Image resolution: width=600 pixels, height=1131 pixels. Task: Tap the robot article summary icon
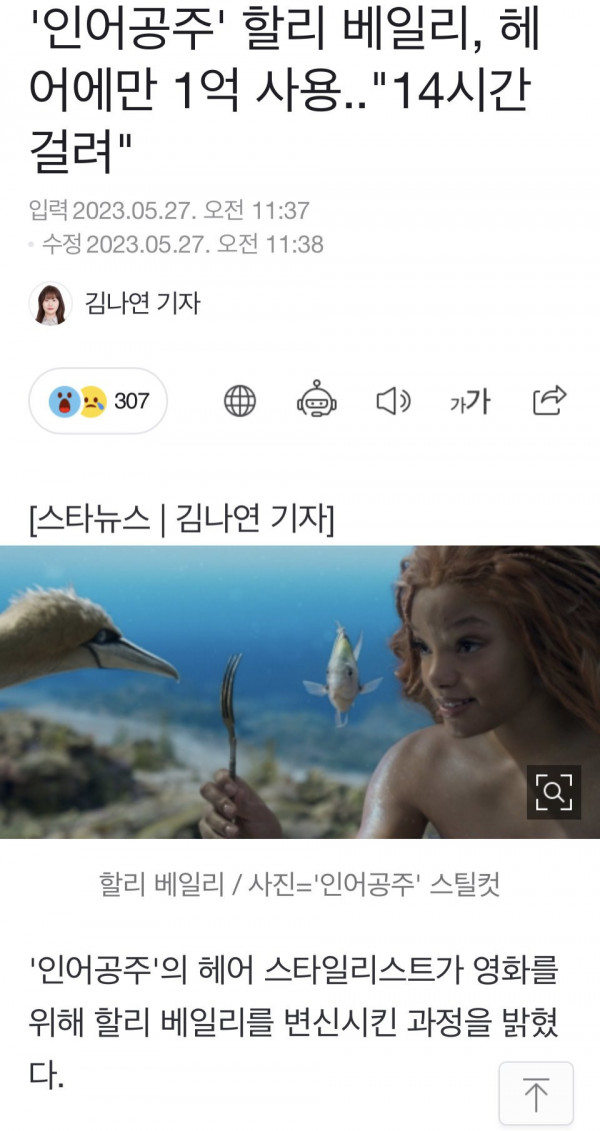317,401
